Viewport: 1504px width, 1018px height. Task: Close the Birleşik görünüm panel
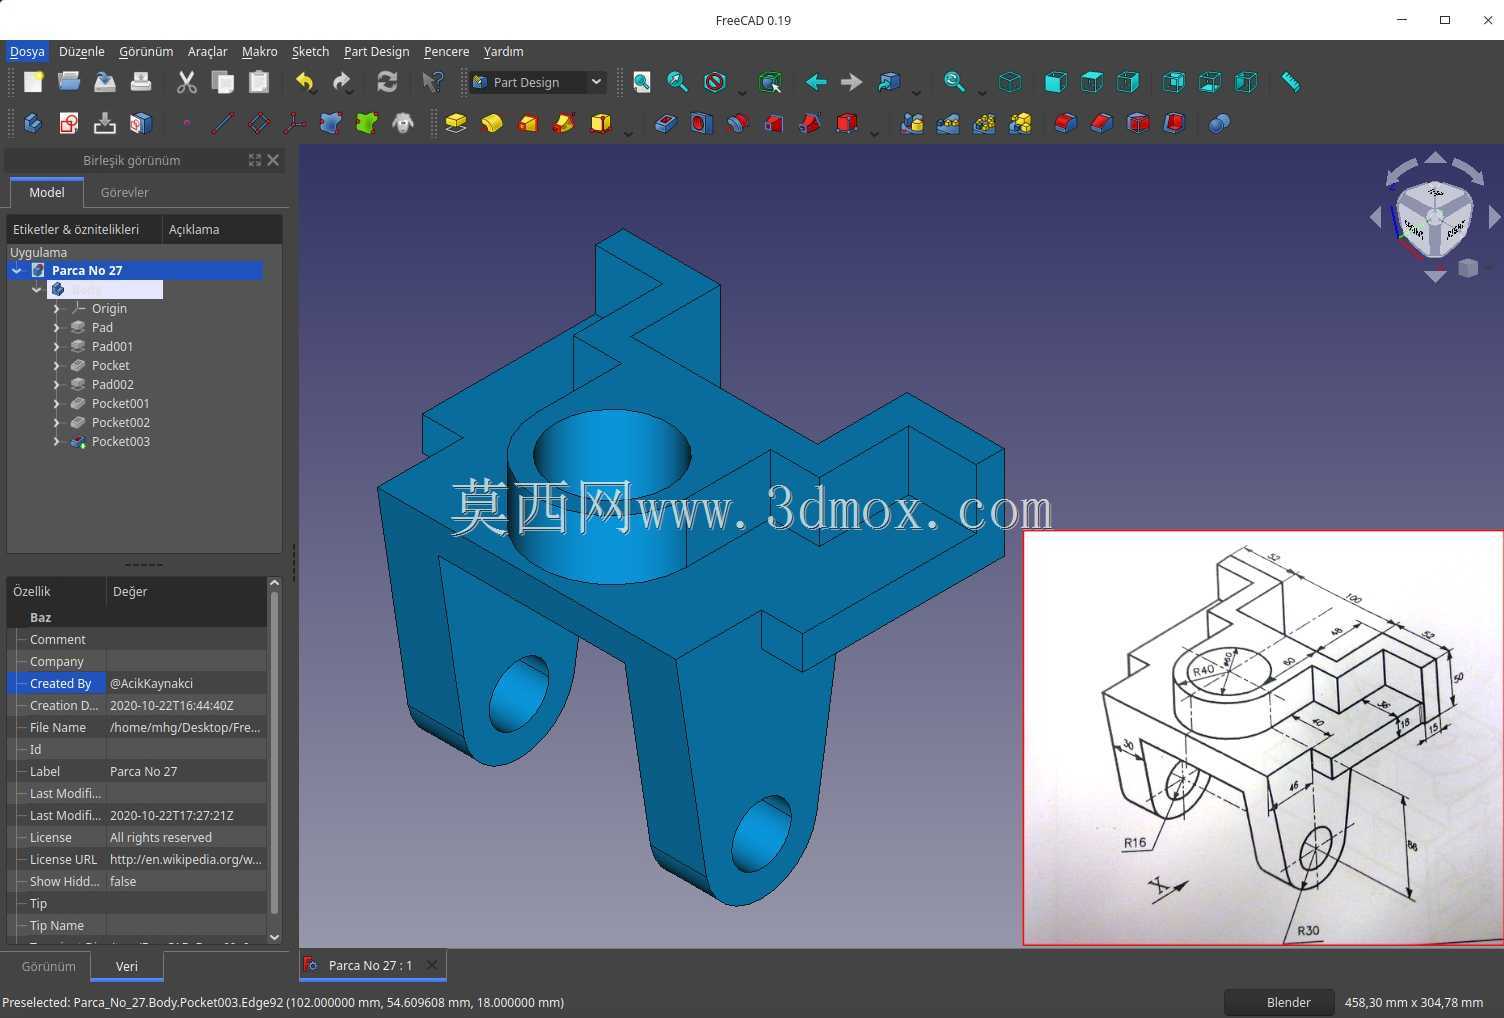[x=273, y=160]
